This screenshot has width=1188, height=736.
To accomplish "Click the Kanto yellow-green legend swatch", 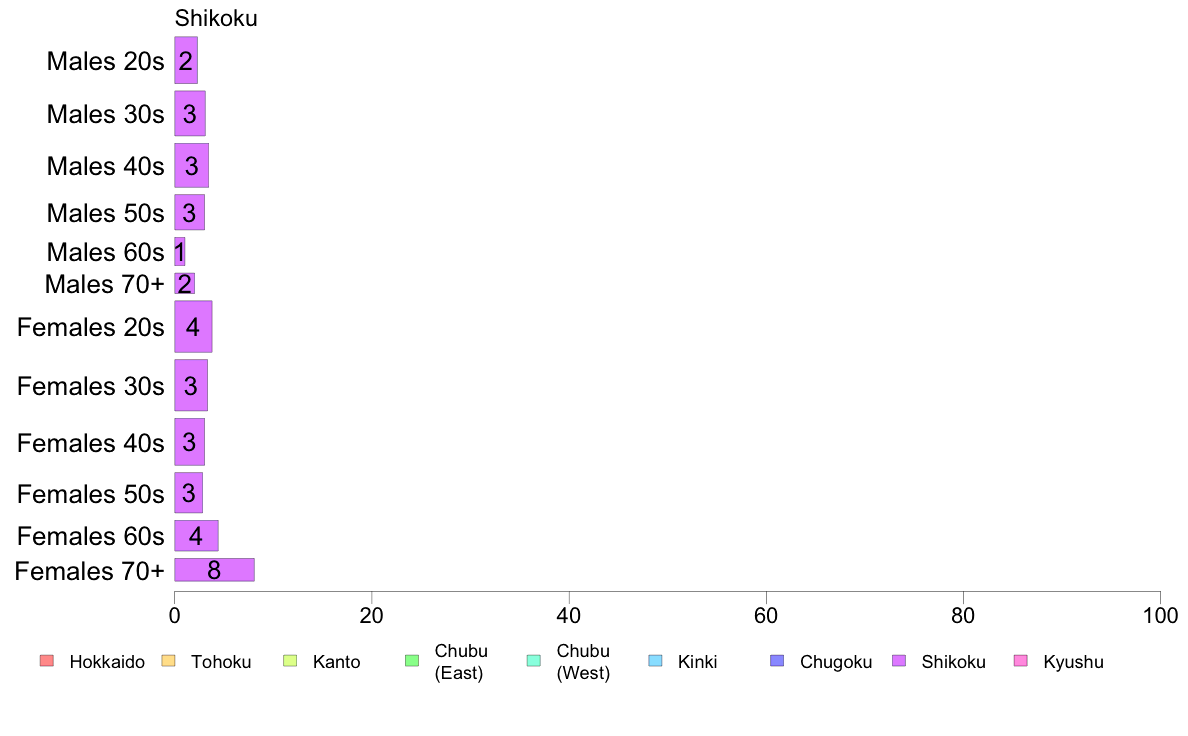I will (x=290, y=661).
